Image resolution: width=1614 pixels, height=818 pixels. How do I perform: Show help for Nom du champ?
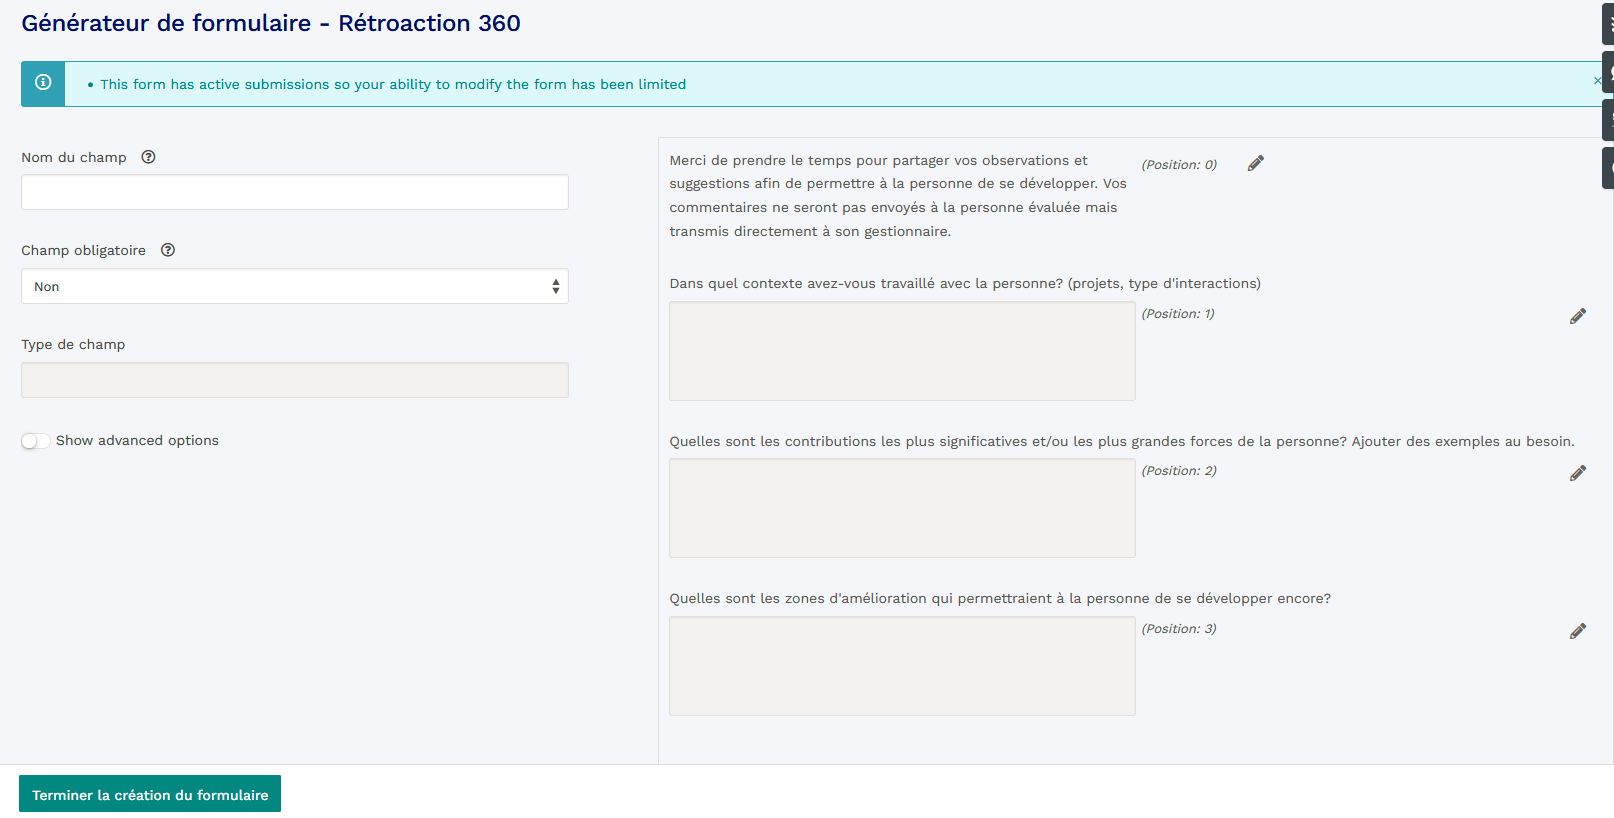pos(148,157)
